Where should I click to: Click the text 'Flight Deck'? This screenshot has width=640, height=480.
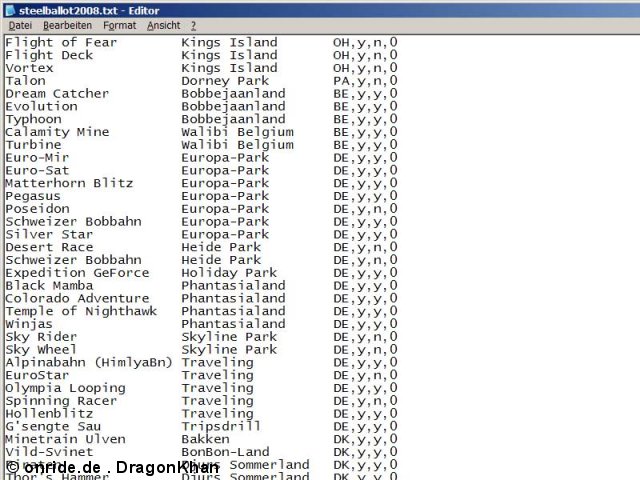[x=49, y=55]
